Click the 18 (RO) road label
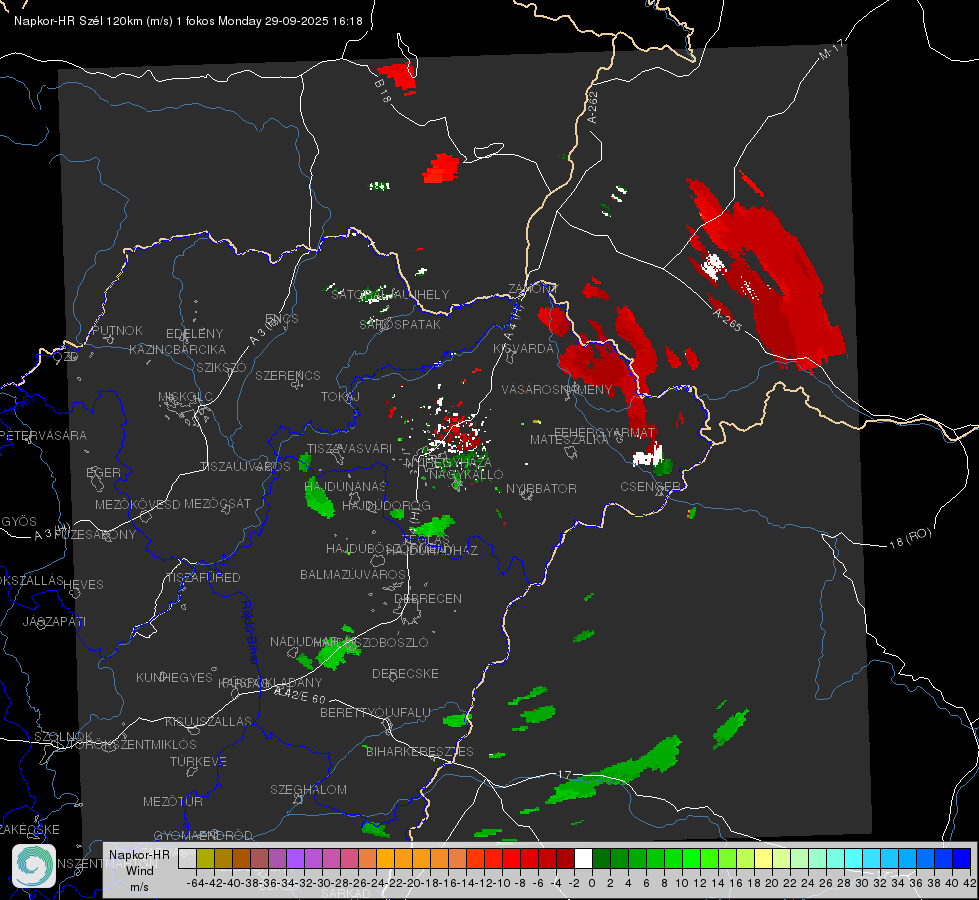Image resolution: width=979 pixels, height=900 pixels. click(910, 538)
